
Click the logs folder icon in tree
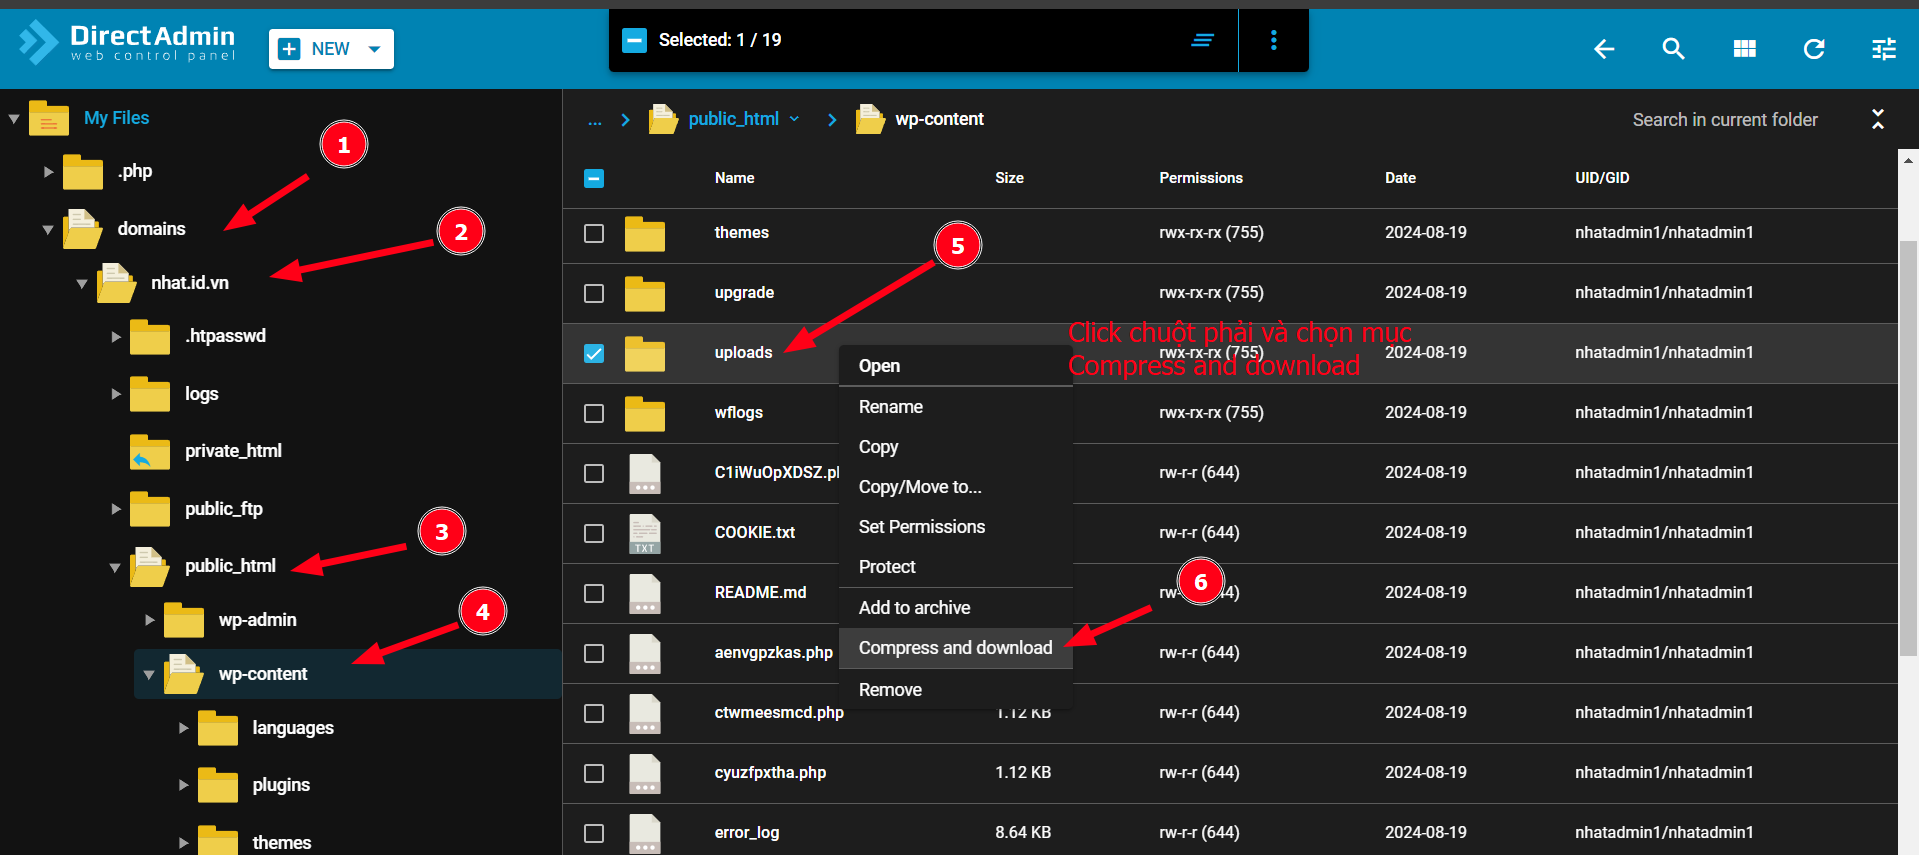click(150, 394)
